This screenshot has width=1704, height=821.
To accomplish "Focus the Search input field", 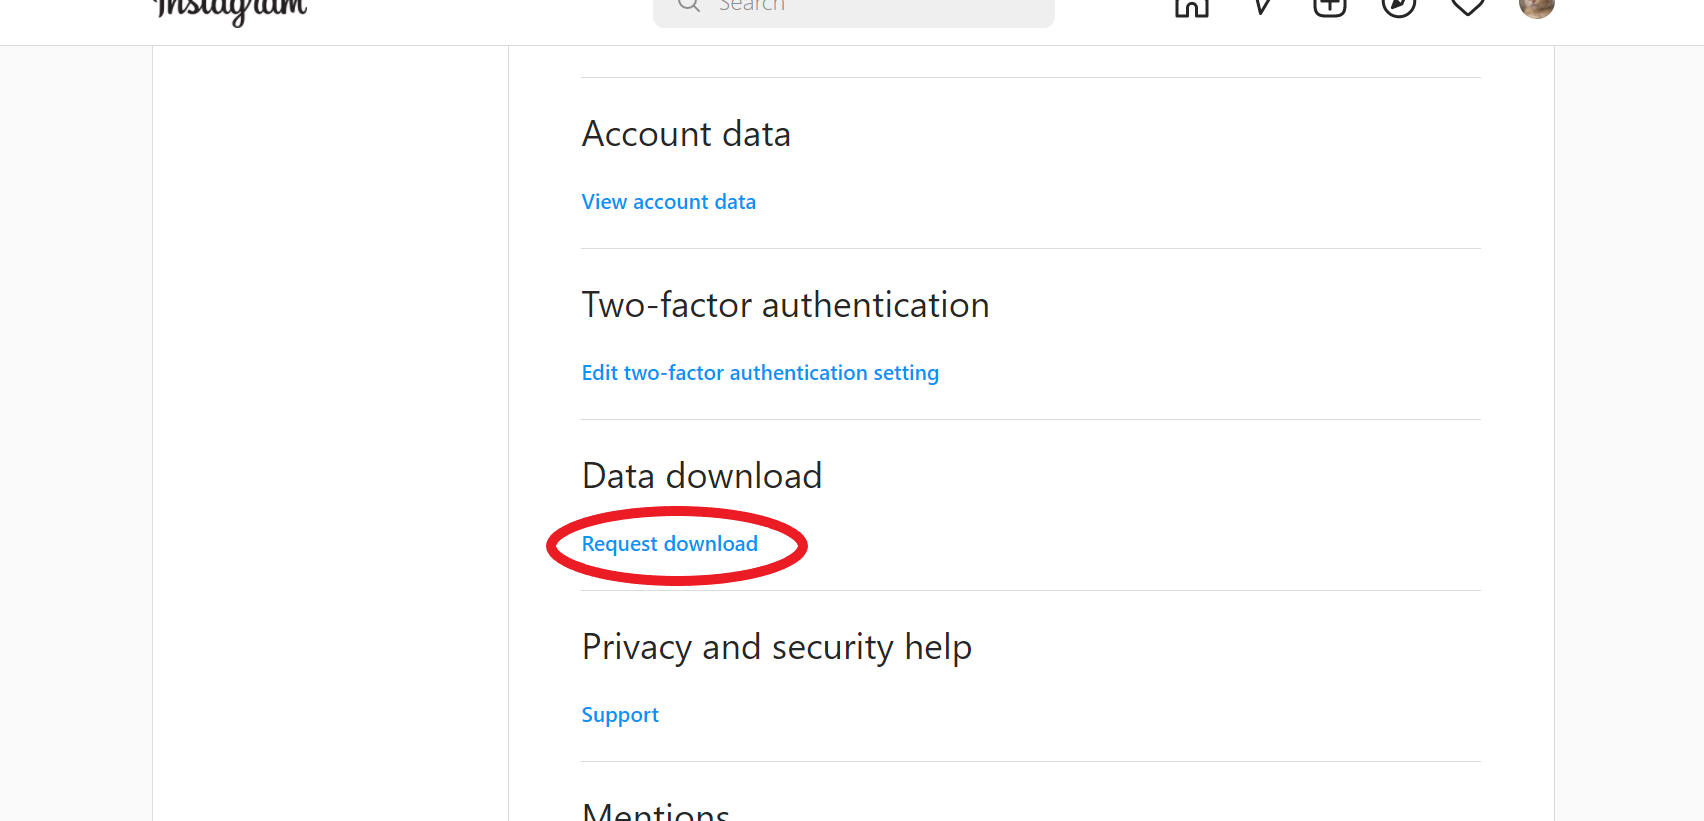I will click(x=853, y=10).
